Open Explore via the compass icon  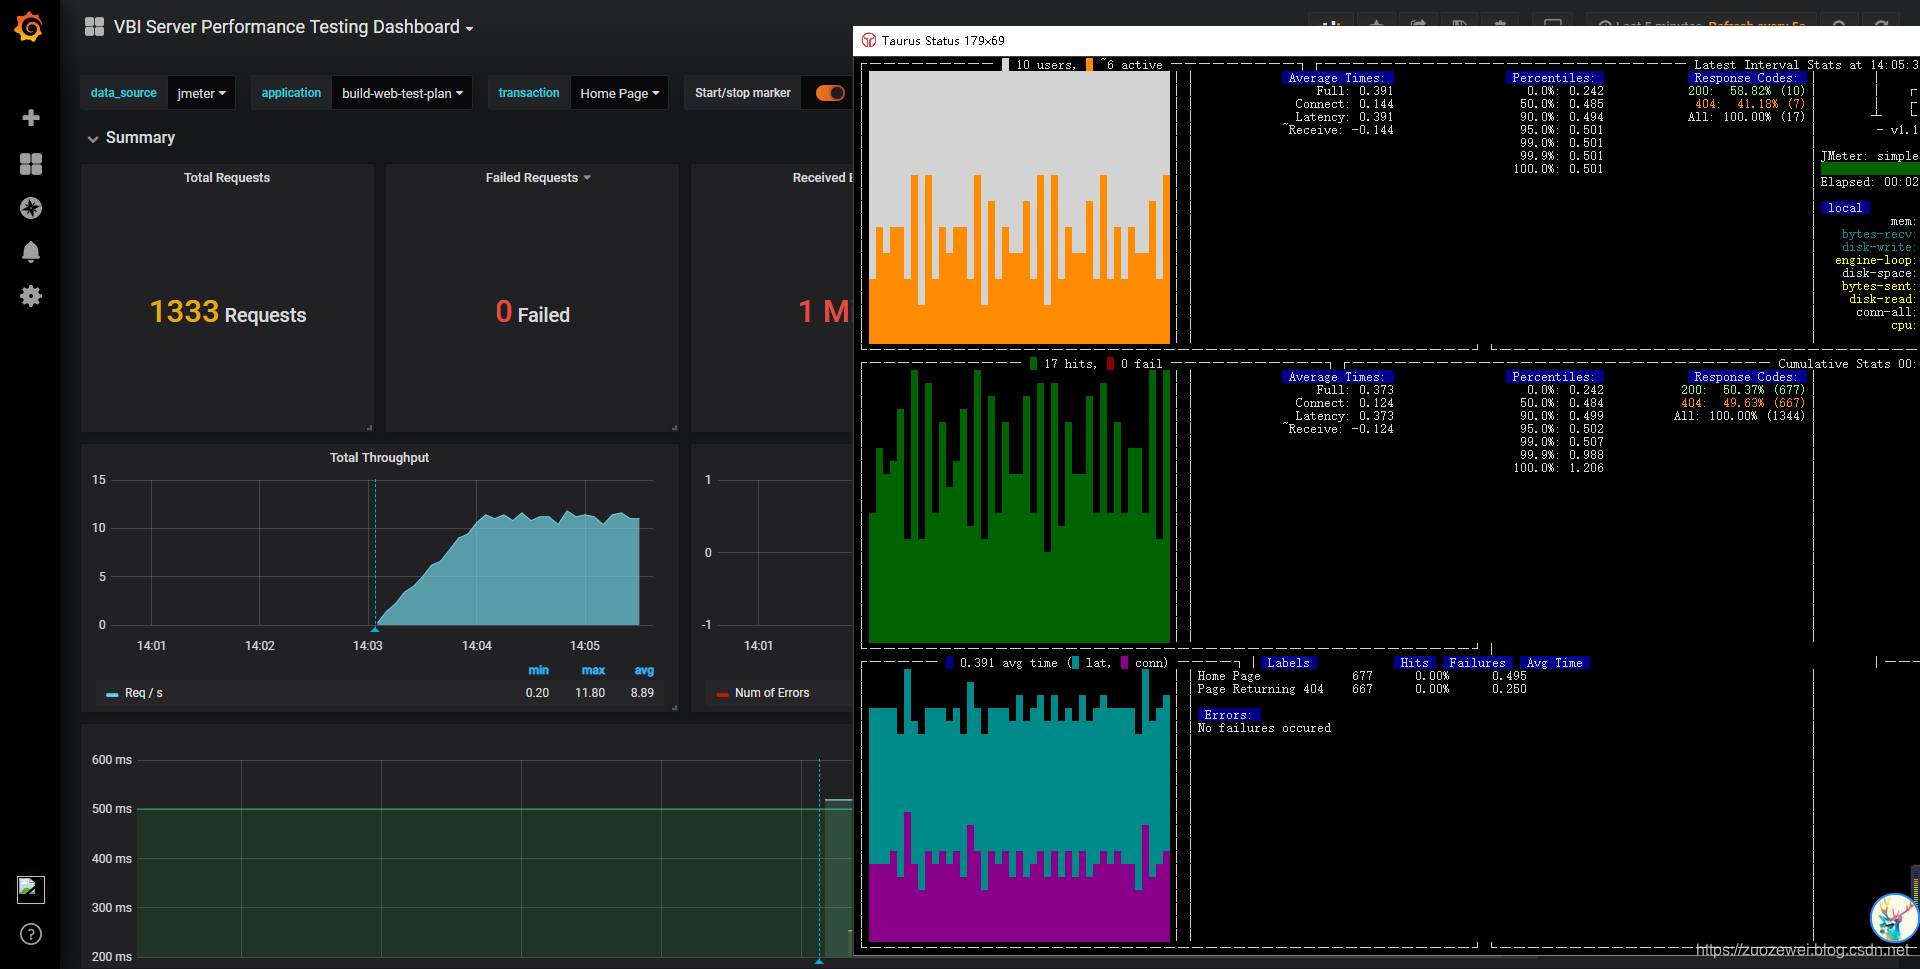click(31, 208)
